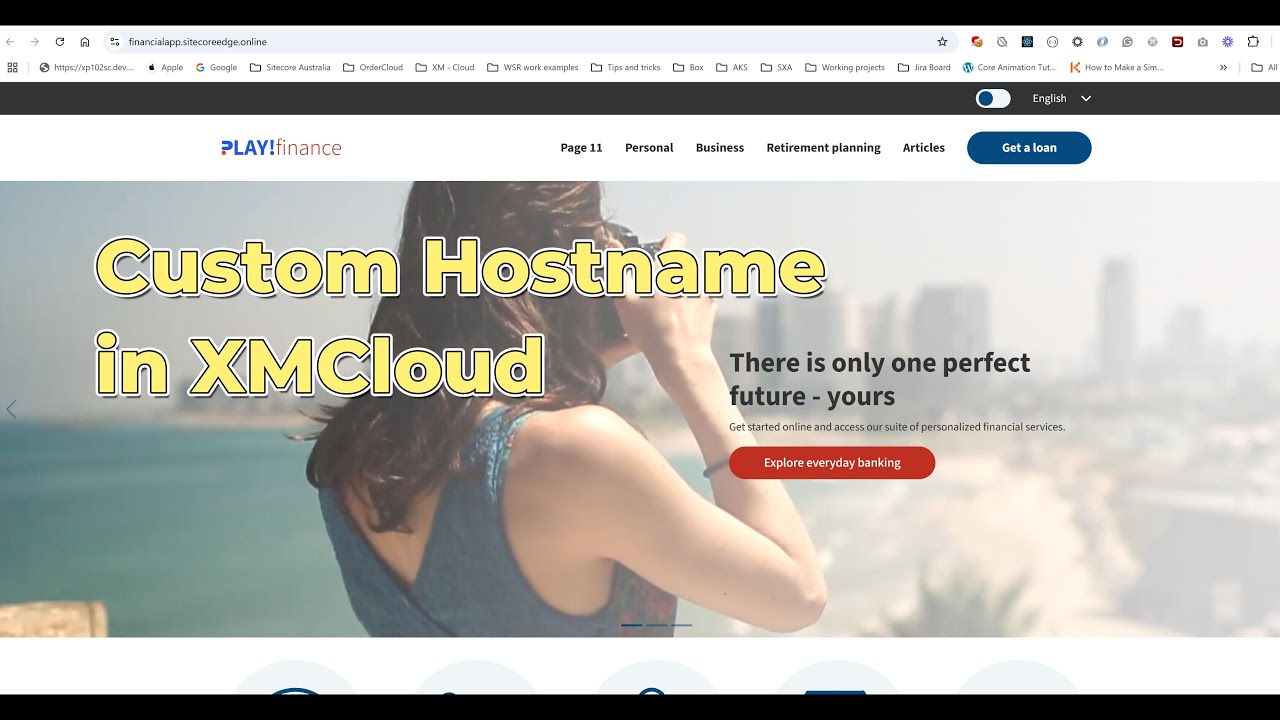The width and height of the screenshot is (1280, 720).
Task: Open the XM - Cloud bookmark folder
Action: [x=445, y=67]
